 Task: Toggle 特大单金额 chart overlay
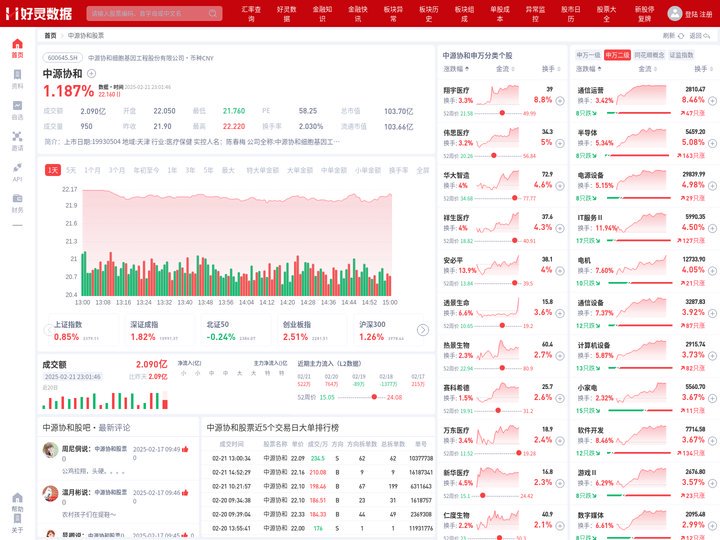pyautogui.click(x=263, y=170)
